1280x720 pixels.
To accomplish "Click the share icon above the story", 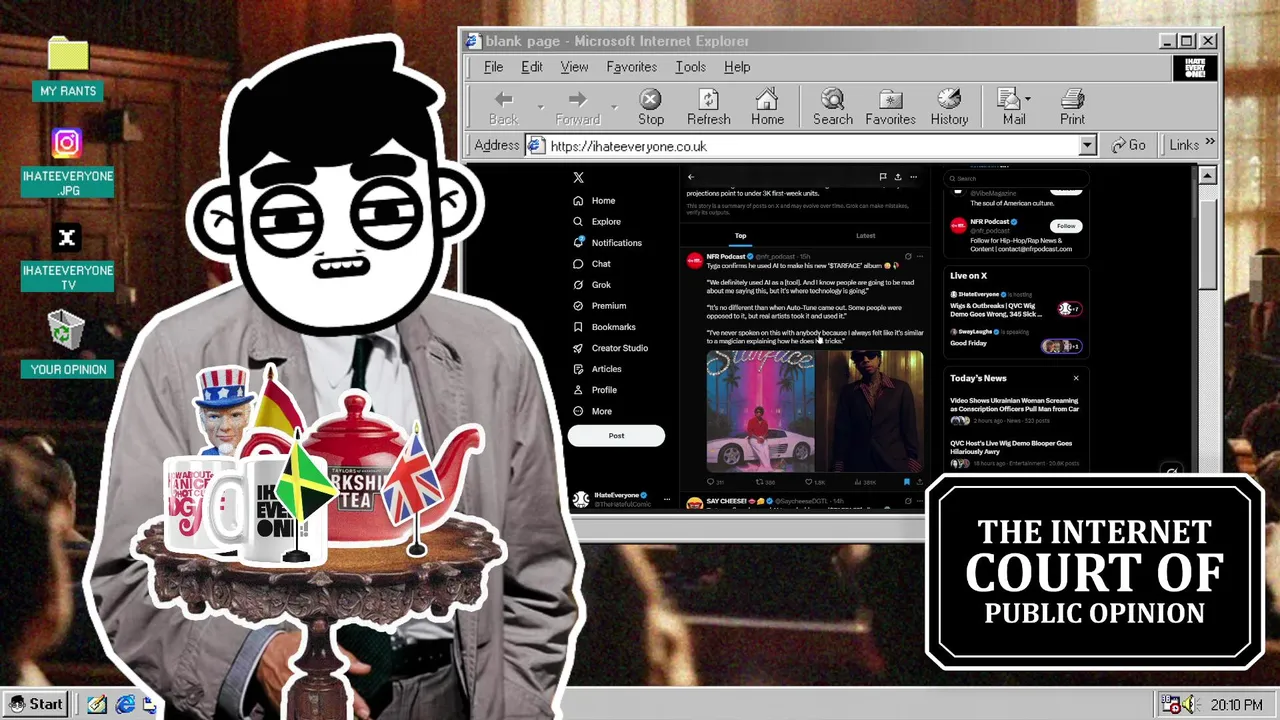I will coord(898,177).
